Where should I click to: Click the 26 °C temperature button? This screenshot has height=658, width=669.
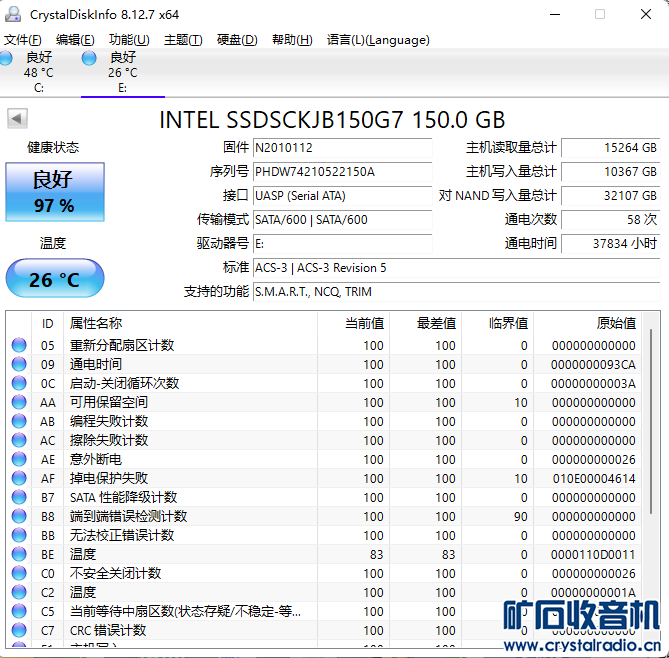pos(54,279)
